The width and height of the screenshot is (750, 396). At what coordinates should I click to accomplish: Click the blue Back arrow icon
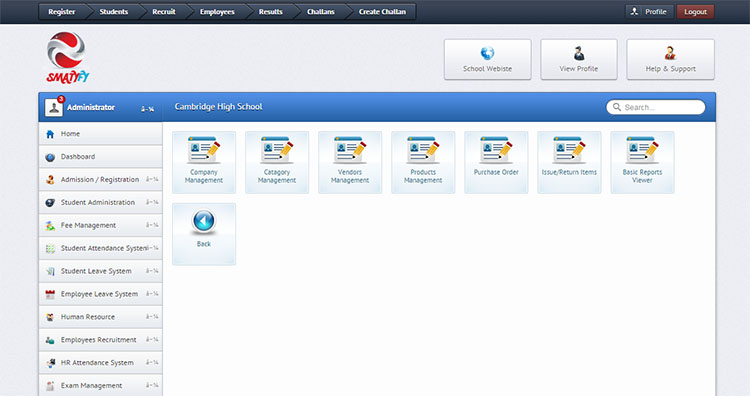pos(204,221)
